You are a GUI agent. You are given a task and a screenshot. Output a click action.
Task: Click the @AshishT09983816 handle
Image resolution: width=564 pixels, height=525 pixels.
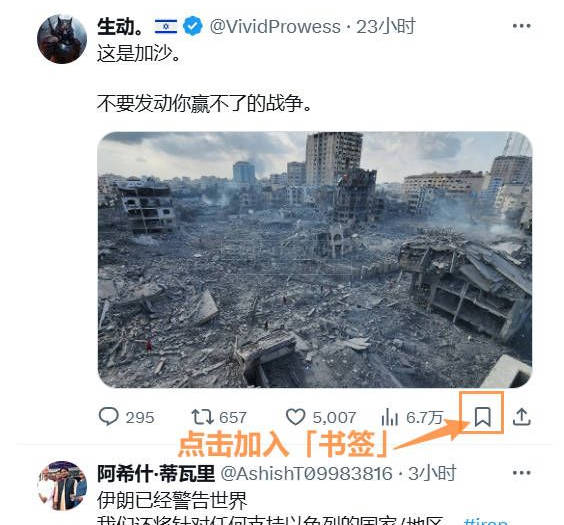point(306,474)
